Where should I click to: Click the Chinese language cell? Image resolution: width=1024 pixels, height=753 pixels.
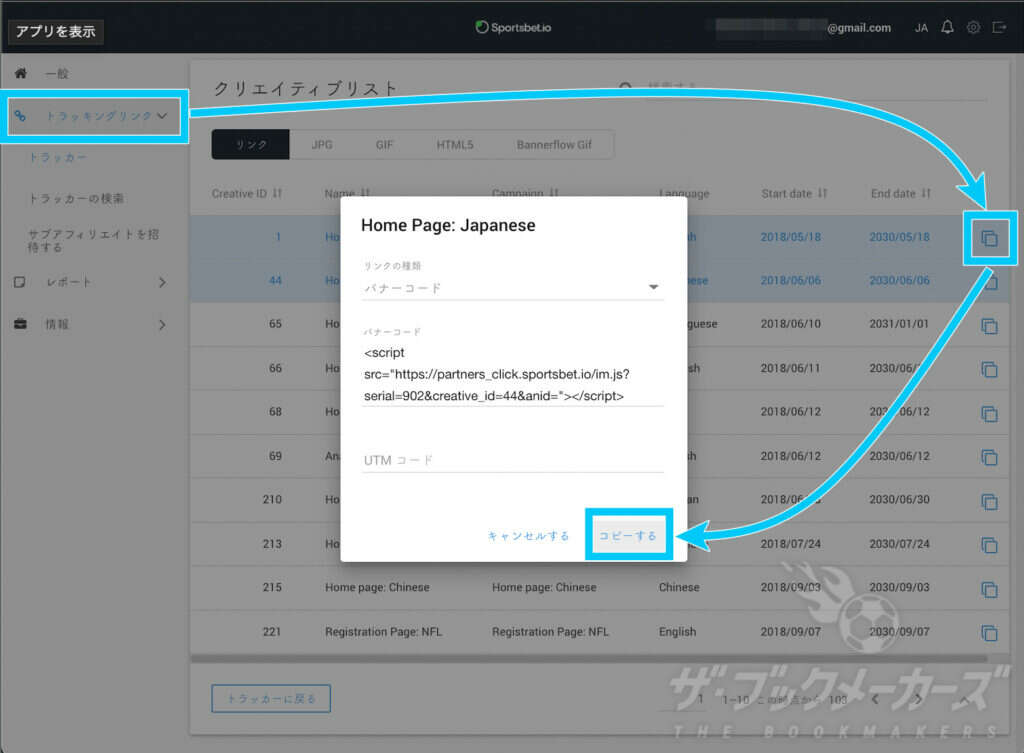679,587
